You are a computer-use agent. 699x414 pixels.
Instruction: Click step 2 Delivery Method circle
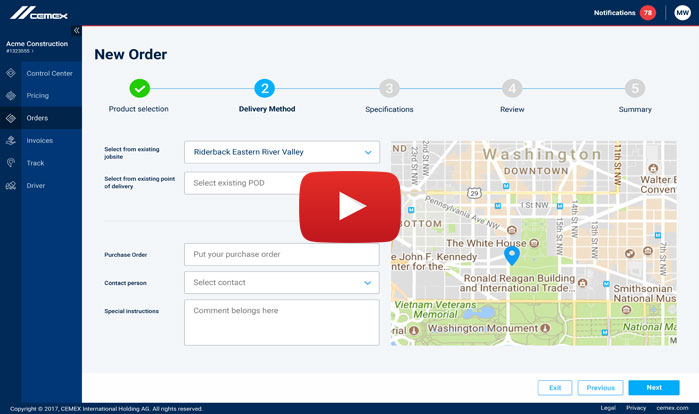click(x=265, y=88)
